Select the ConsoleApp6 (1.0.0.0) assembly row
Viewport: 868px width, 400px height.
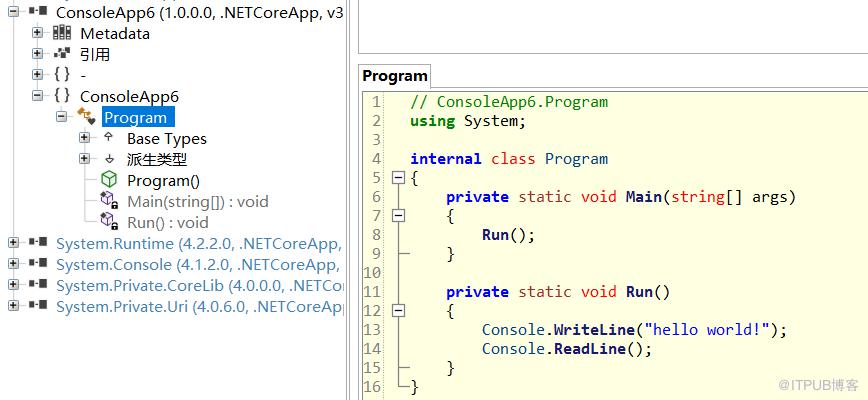click(x=200, y=13)
